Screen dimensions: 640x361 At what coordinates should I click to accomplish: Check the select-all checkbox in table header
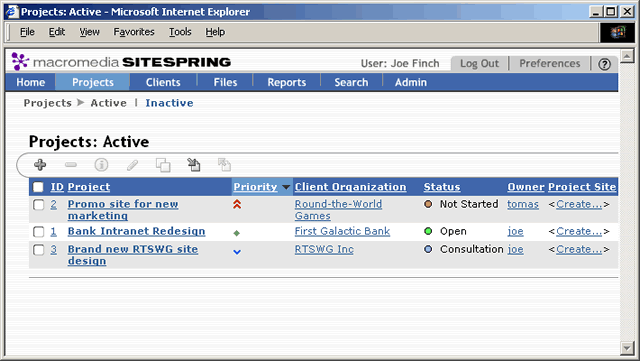point(38,187)
